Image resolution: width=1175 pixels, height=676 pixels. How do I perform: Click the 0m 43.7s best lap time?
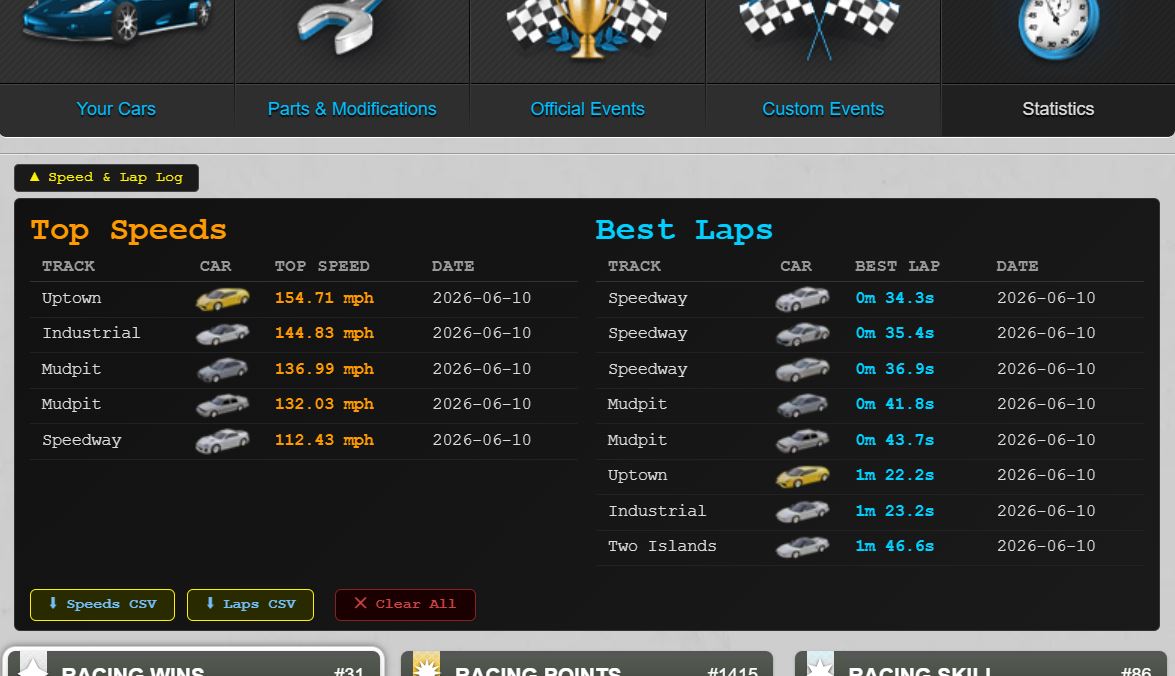(895, 441)
